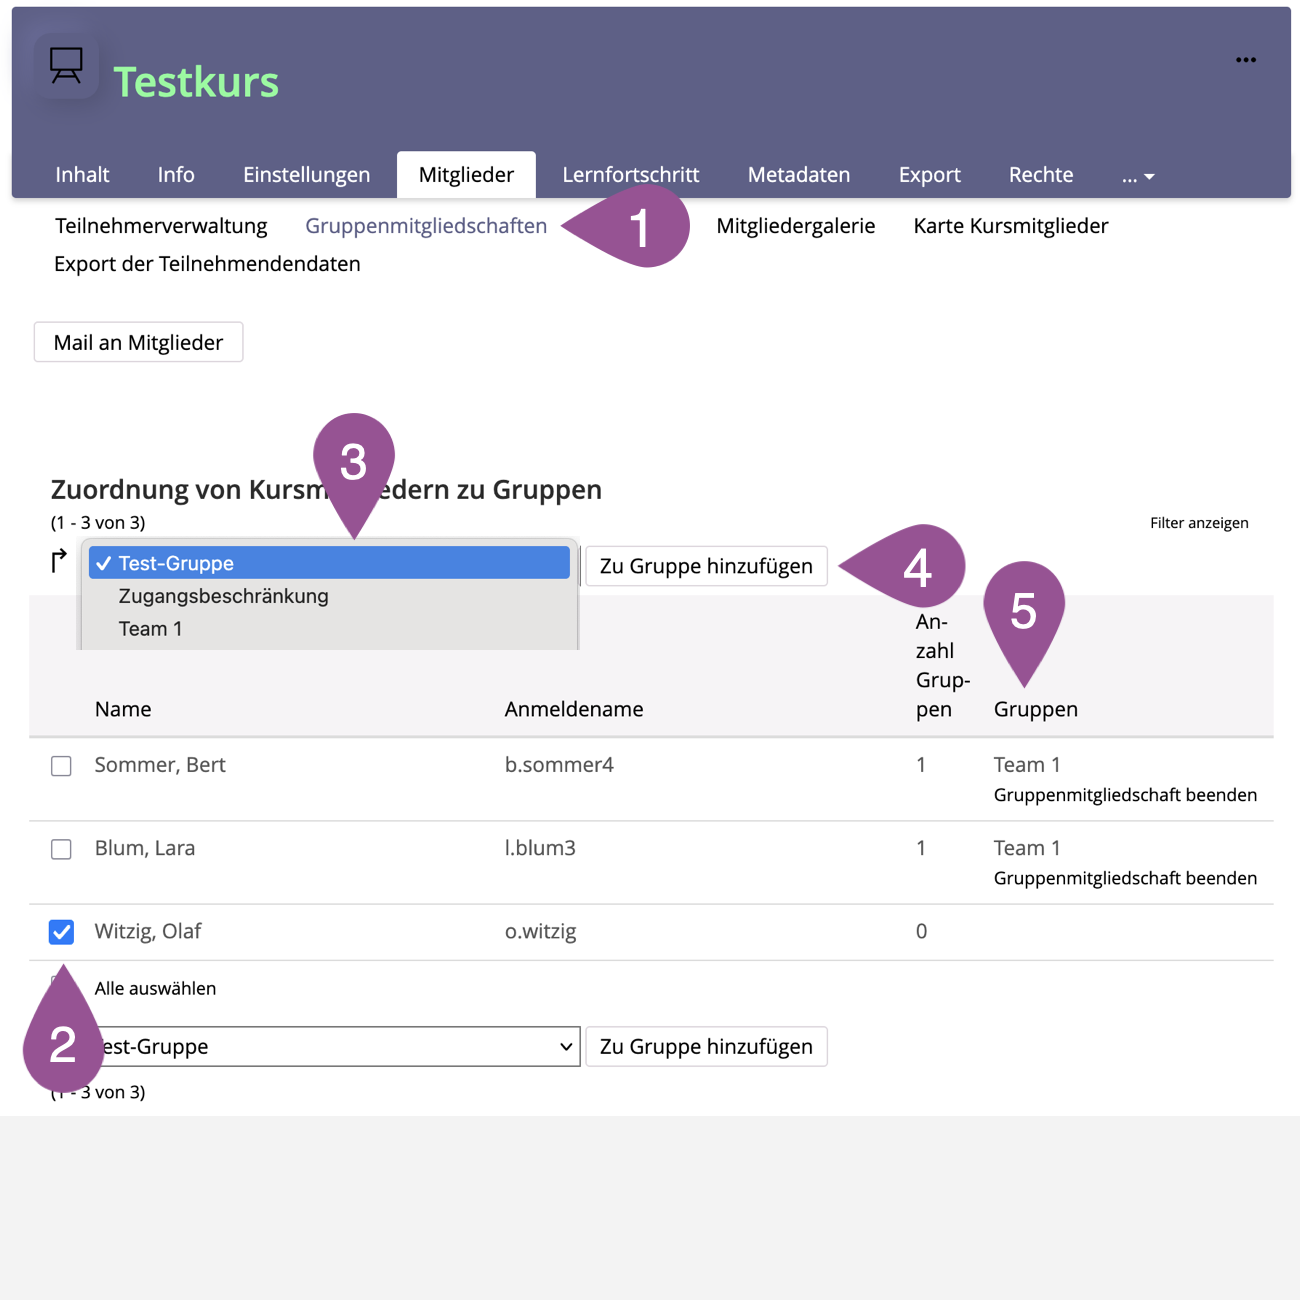Go to the Rechte tab
Image resolution: width=1300 pixels, height=1300 pixels.
[x=1040, y=175]
